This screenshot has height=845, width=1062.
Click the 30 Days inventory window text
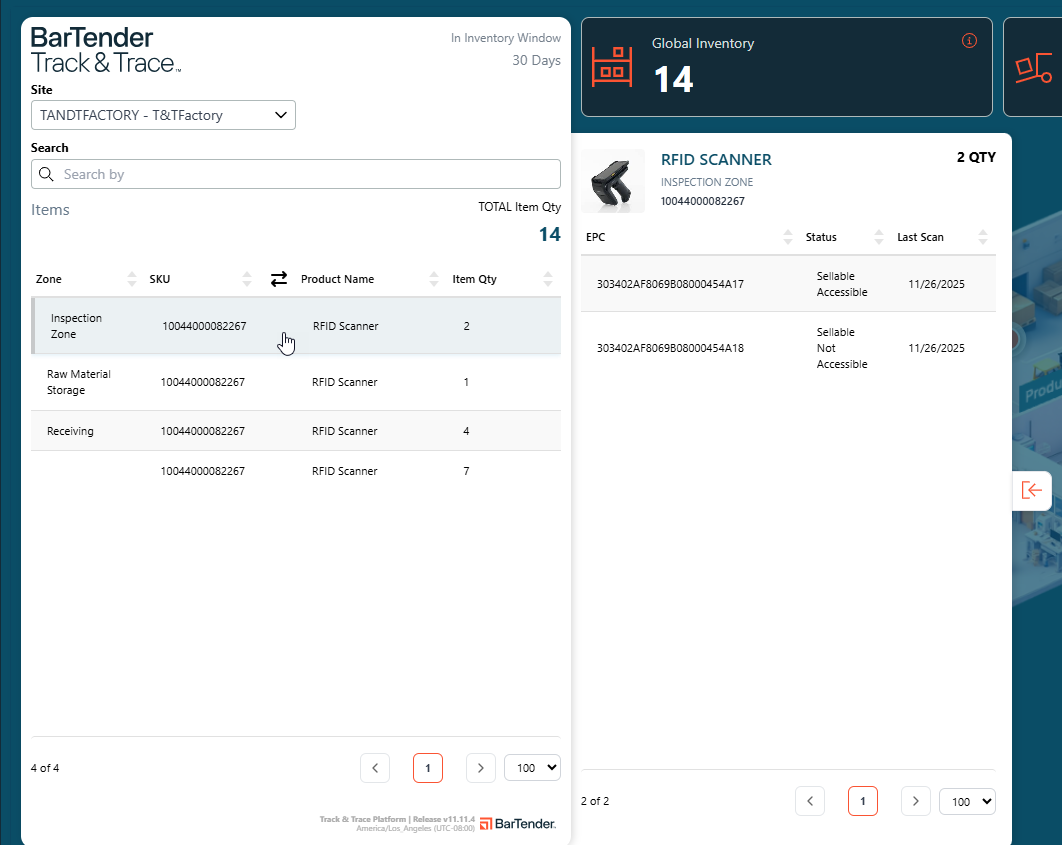536,60
